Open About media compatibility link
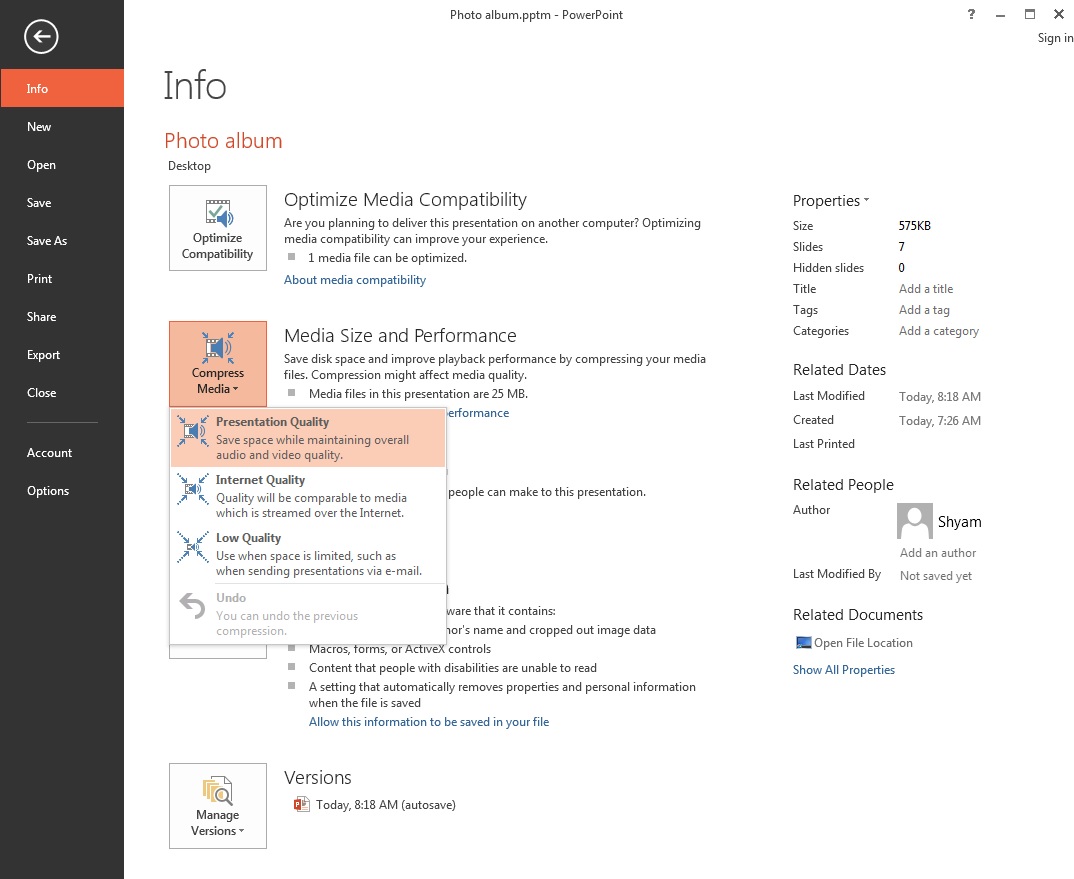Viewport: 1074px width, 879px height. click(355, 280)
